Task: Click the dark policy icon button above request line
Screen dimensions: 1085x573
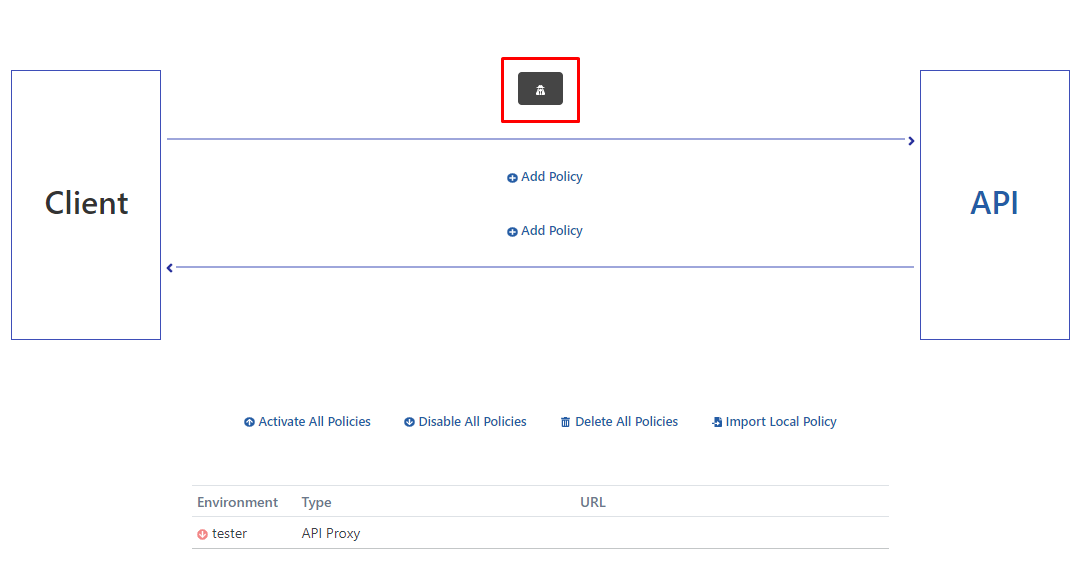Action: click(540, 89)
